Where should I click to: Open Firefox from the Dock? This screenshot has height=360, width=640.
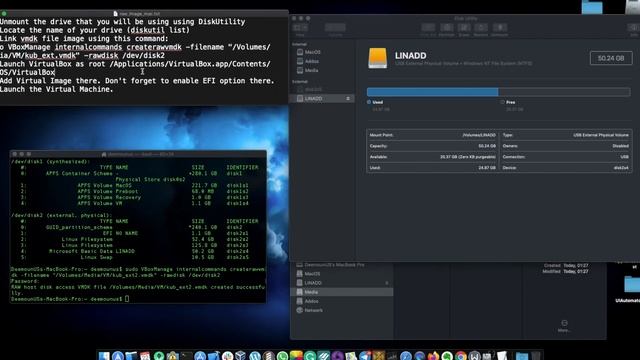point(433,356)
